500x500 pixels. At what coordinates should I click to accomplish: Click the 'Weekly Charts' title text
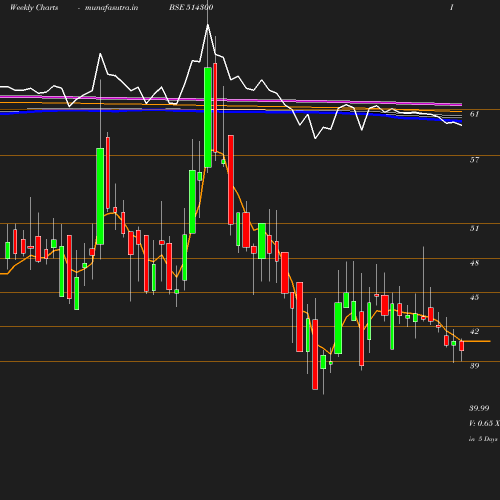point(34,7)
